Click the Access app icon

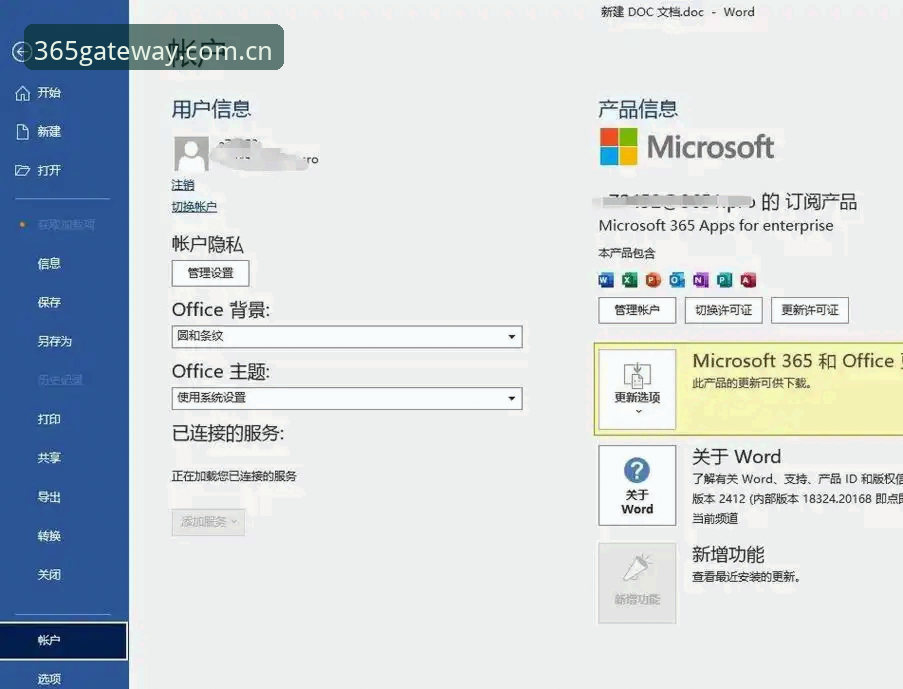(x=748, y=280)
